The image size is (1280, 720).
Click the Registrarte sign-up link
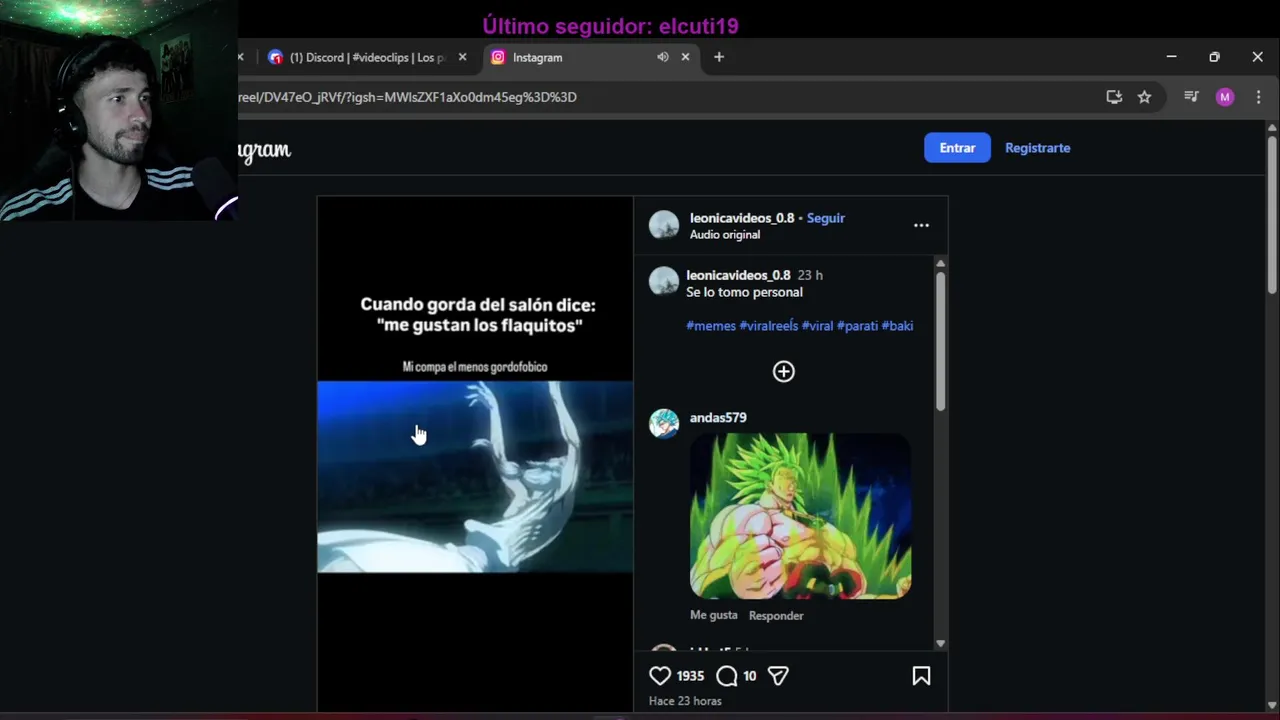1037,148
